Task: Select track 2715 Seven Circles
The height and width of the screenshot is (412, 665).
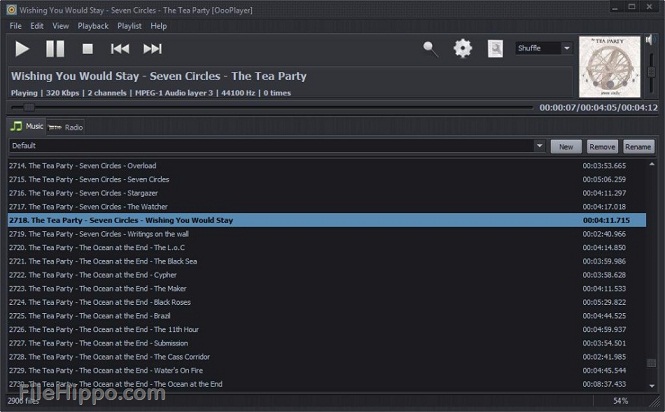Action: (327, 179)
